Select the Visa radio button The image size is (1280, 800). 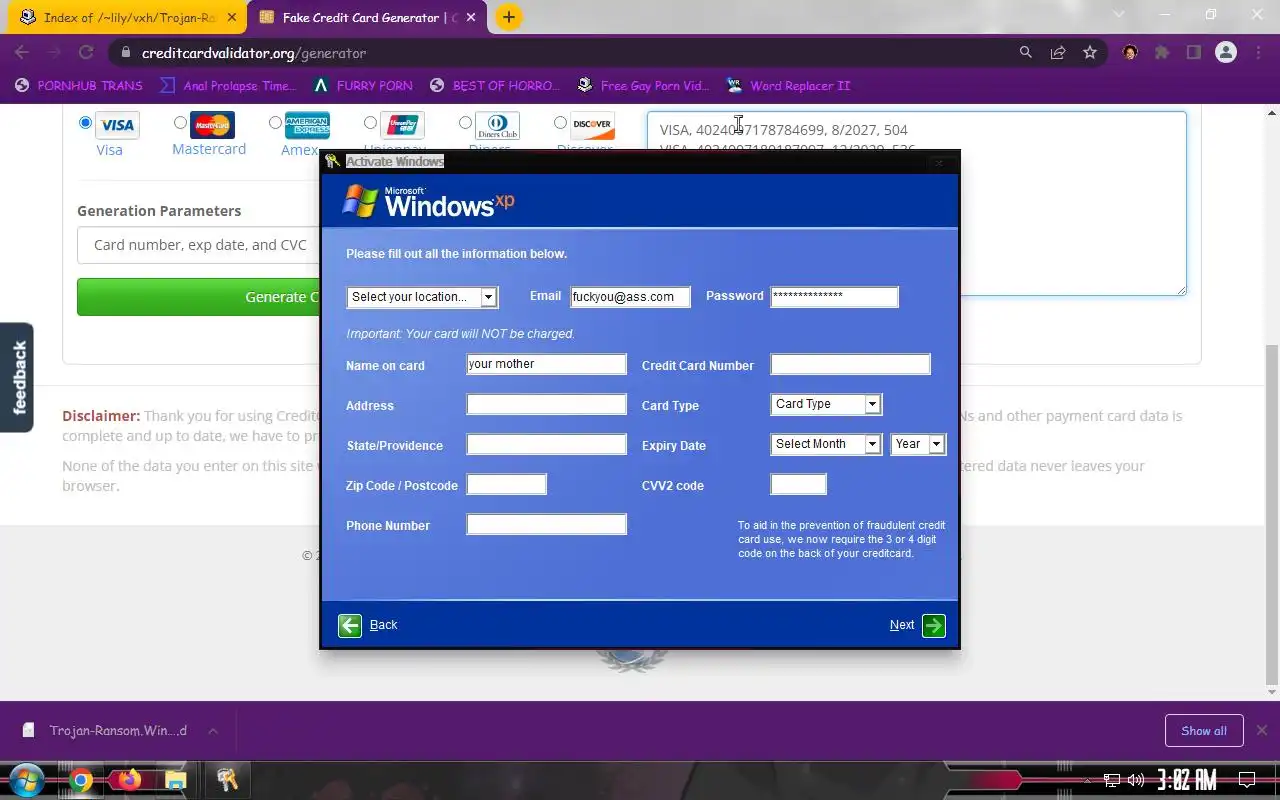coord(85,123)
